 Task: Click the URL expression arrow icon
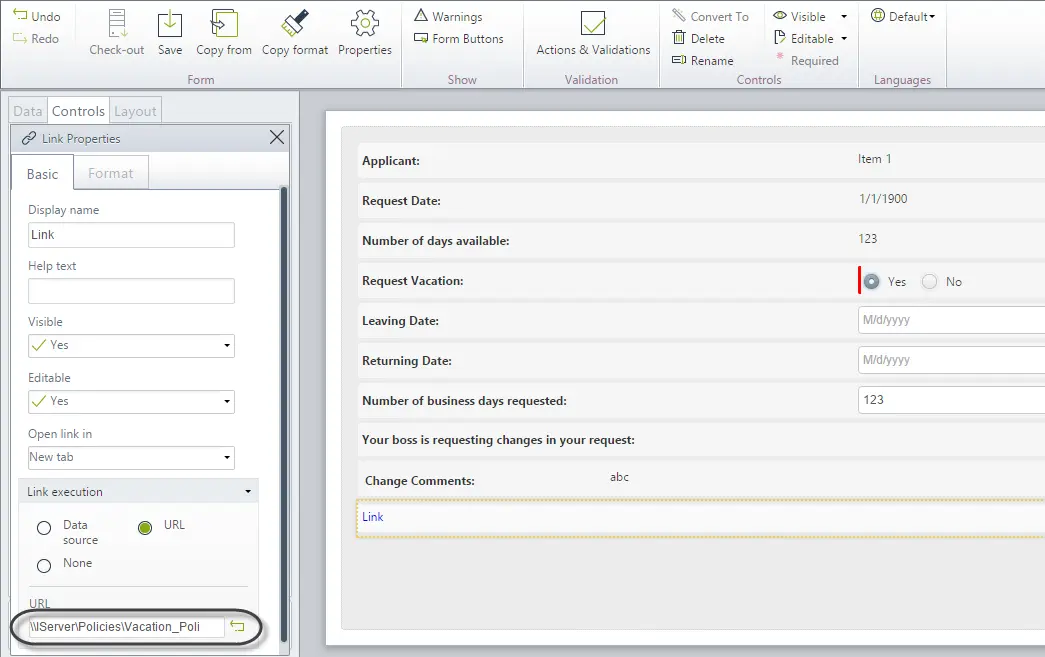[237, 626]
